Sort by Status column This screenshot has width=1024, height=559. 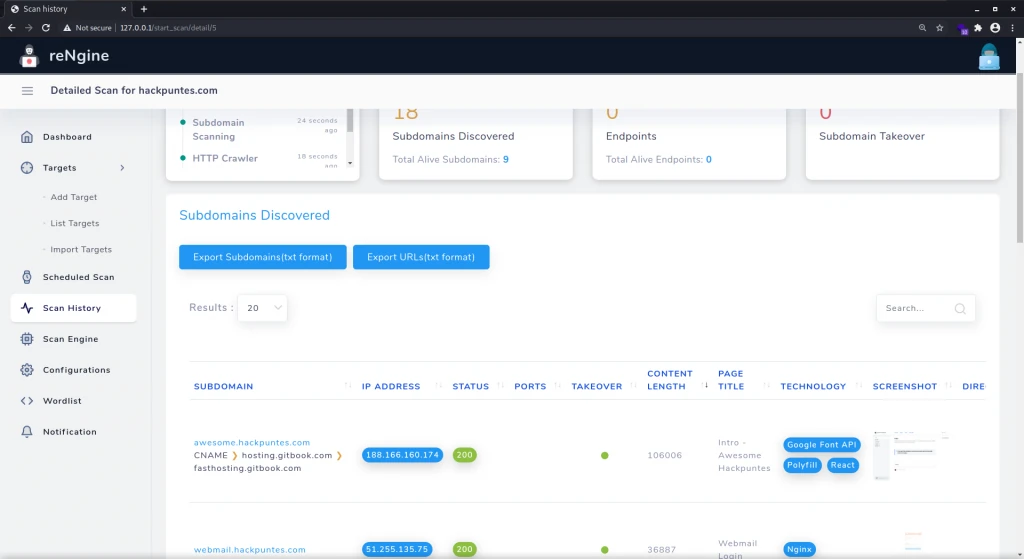coord(470,387)
